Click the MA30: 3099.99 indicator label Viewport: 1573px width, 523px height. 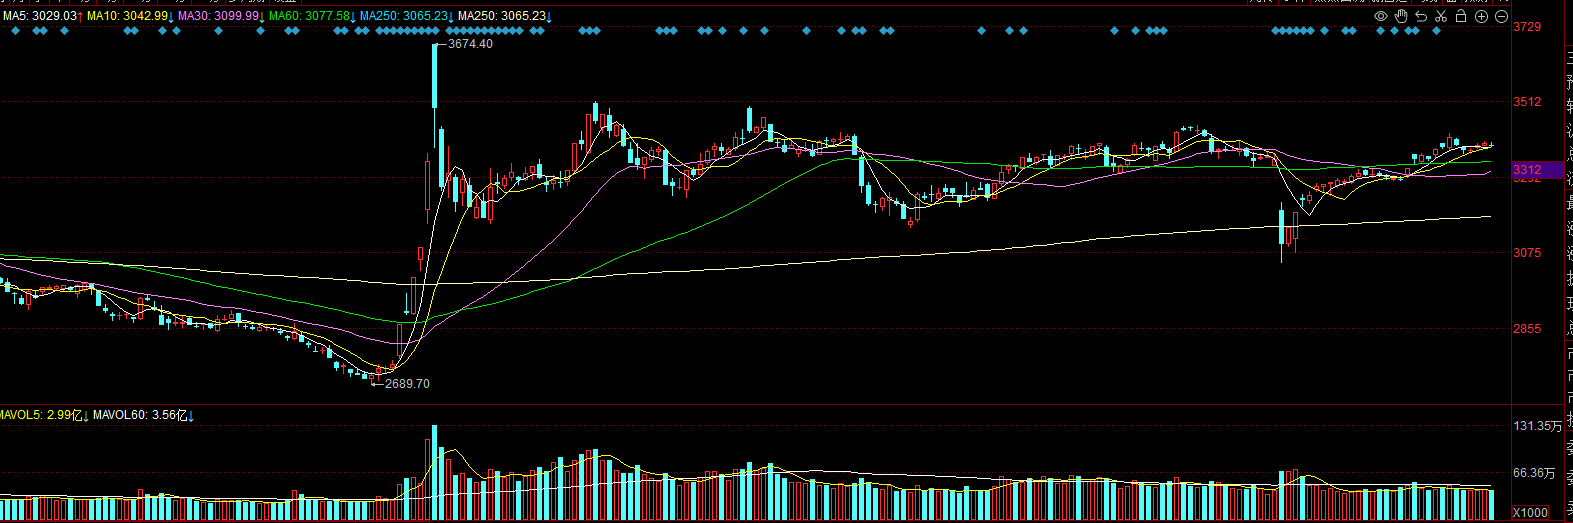221,17
